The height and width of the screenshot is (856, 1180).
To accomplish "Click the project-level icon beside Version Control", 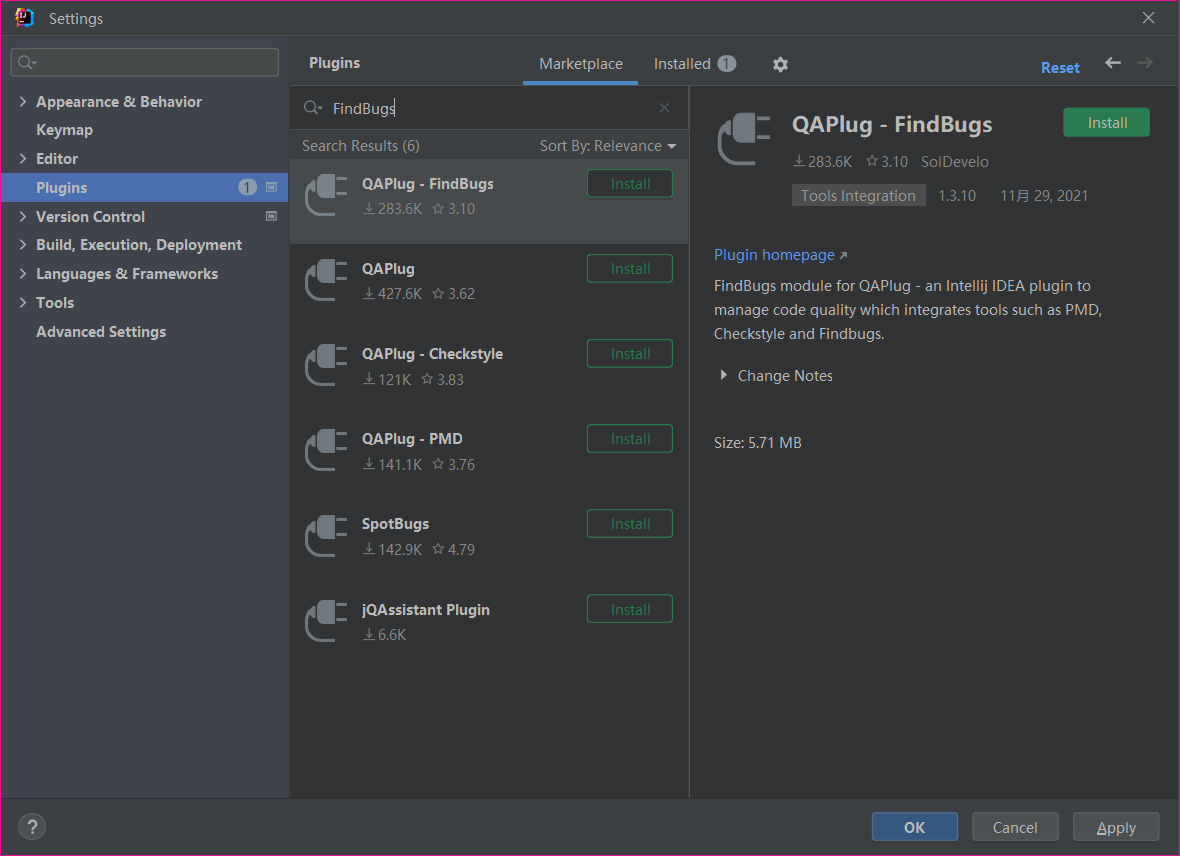I will coord(272,216).
